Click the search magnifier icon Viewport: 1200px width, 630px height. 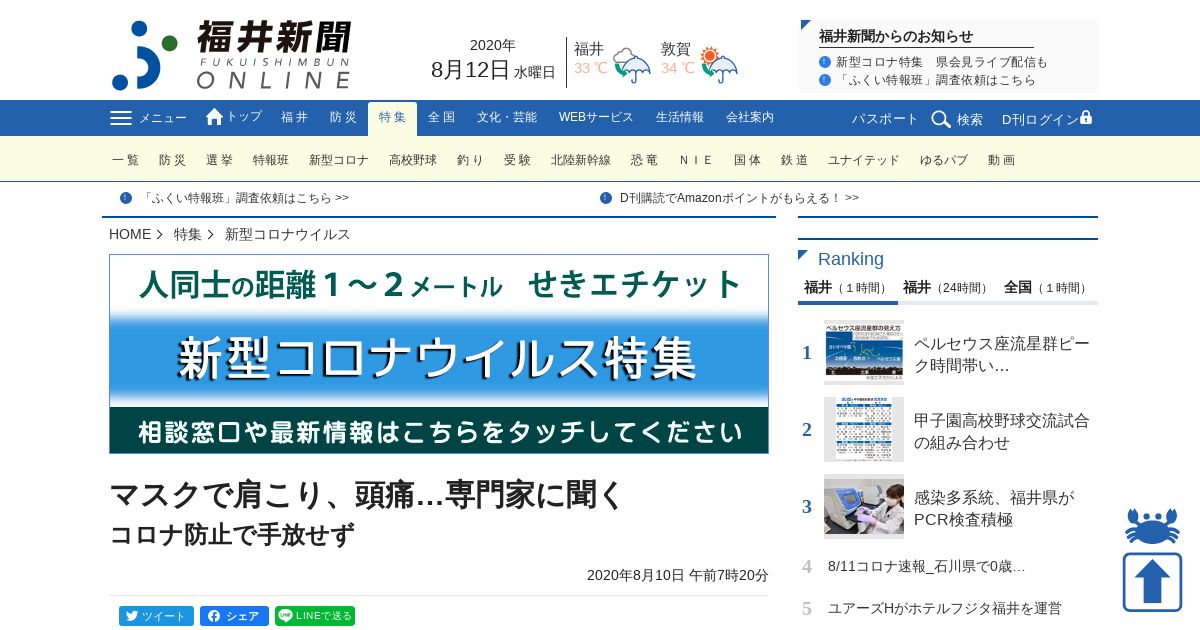point(941,119)
